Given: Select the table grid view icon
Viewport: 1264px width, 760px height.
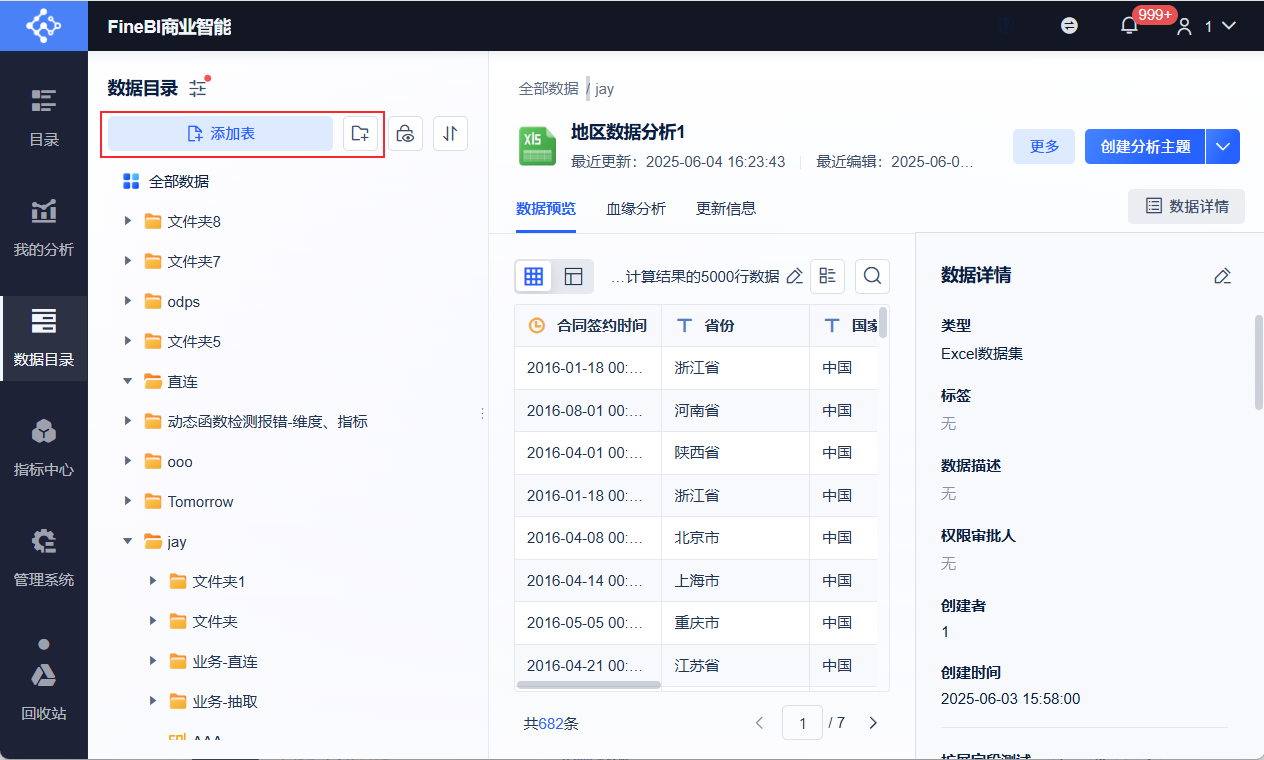Looking at the screenshot, I should [x=534, y=276].
